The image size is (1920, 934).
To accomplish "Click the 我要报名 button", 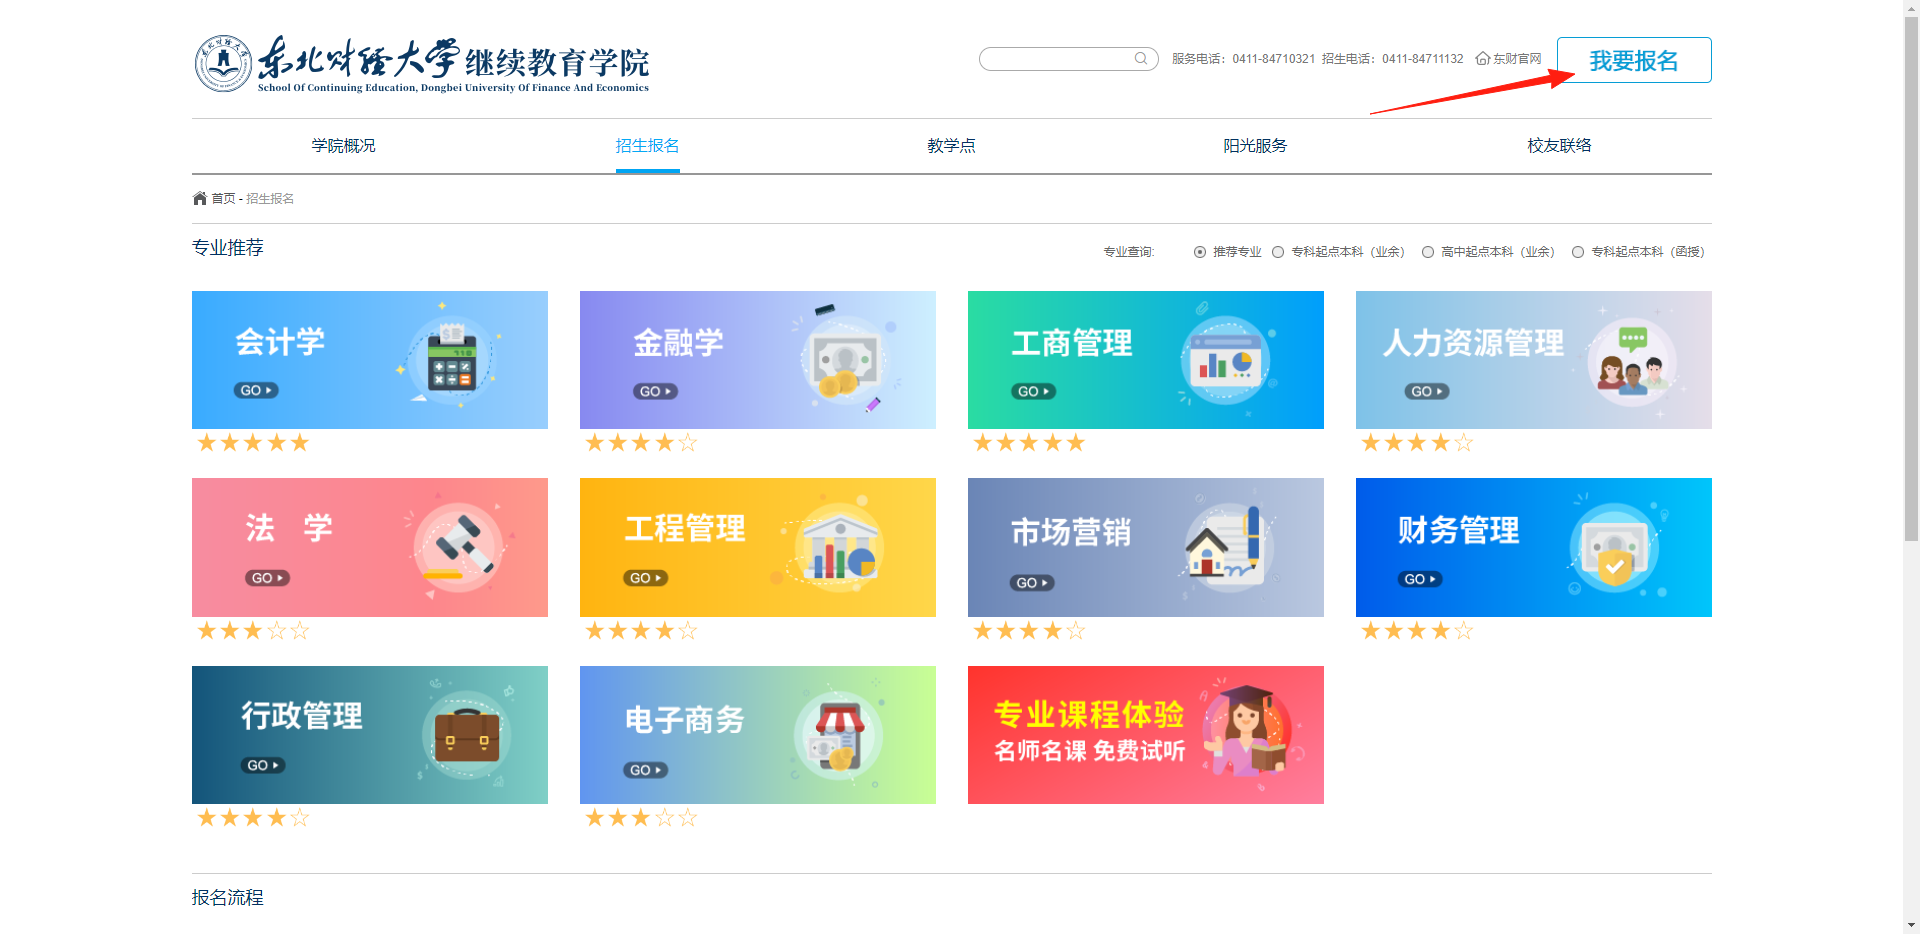I will click(x=1634, y=60).
